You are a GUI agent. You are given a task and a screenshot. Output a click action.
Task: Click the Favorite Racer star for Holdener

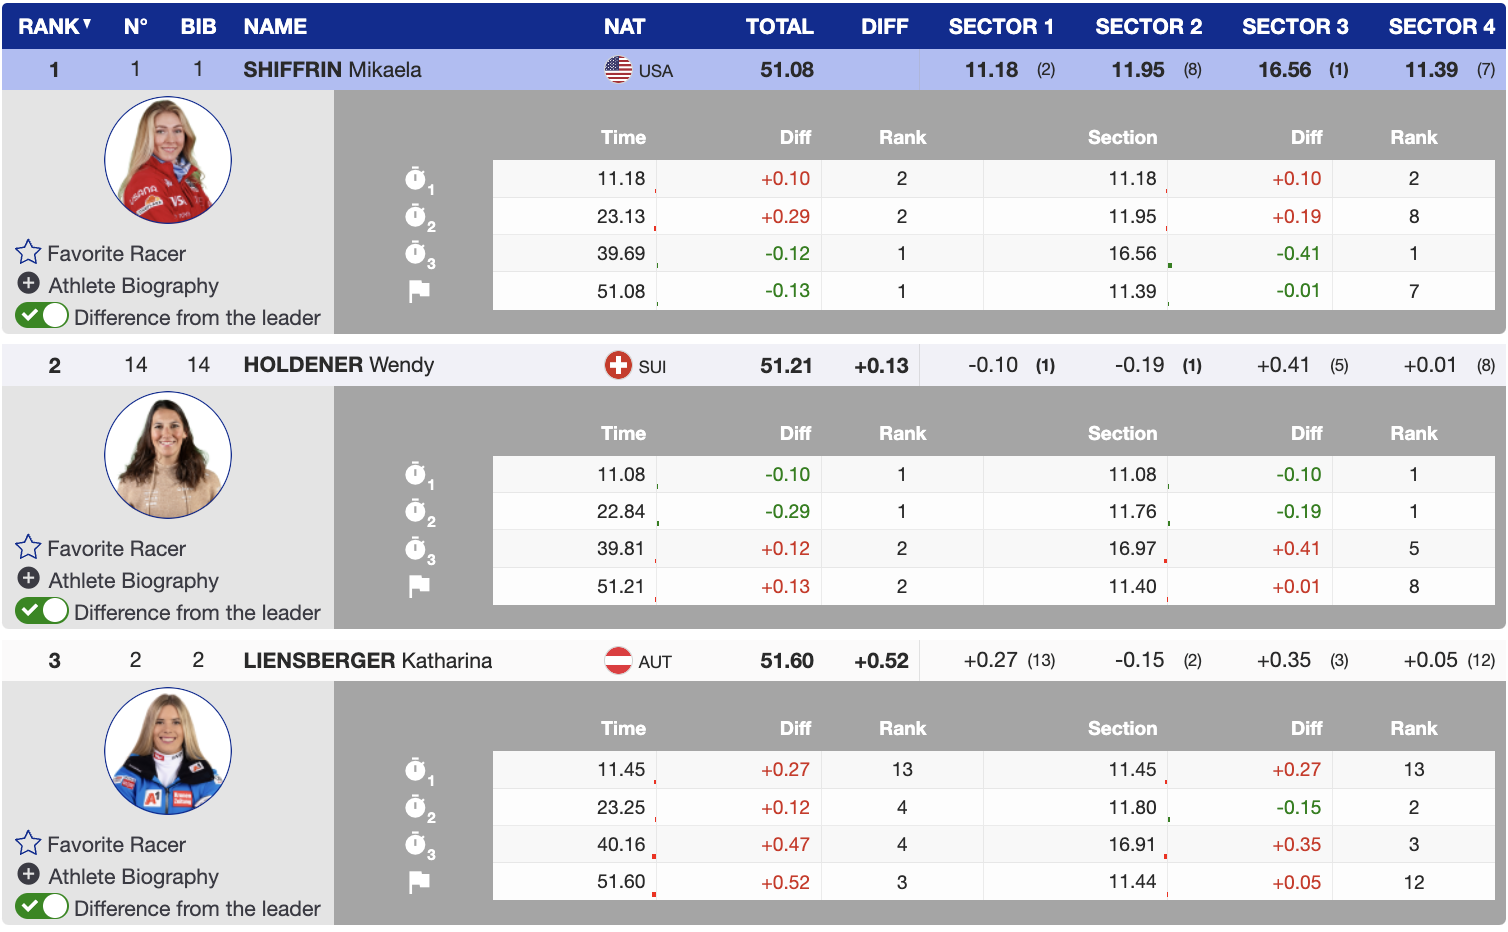[28, 547]
